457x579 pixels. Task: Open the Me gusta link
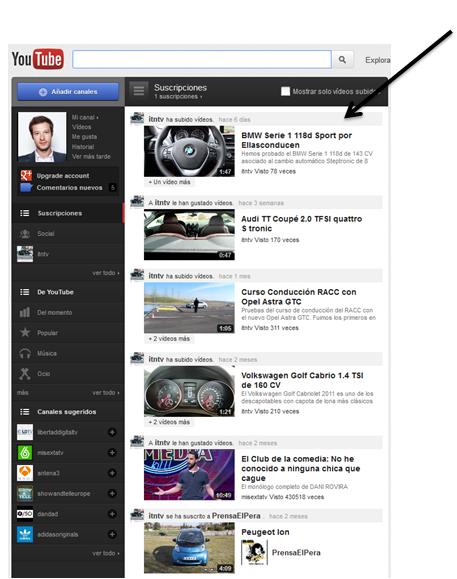pos(84,137)
